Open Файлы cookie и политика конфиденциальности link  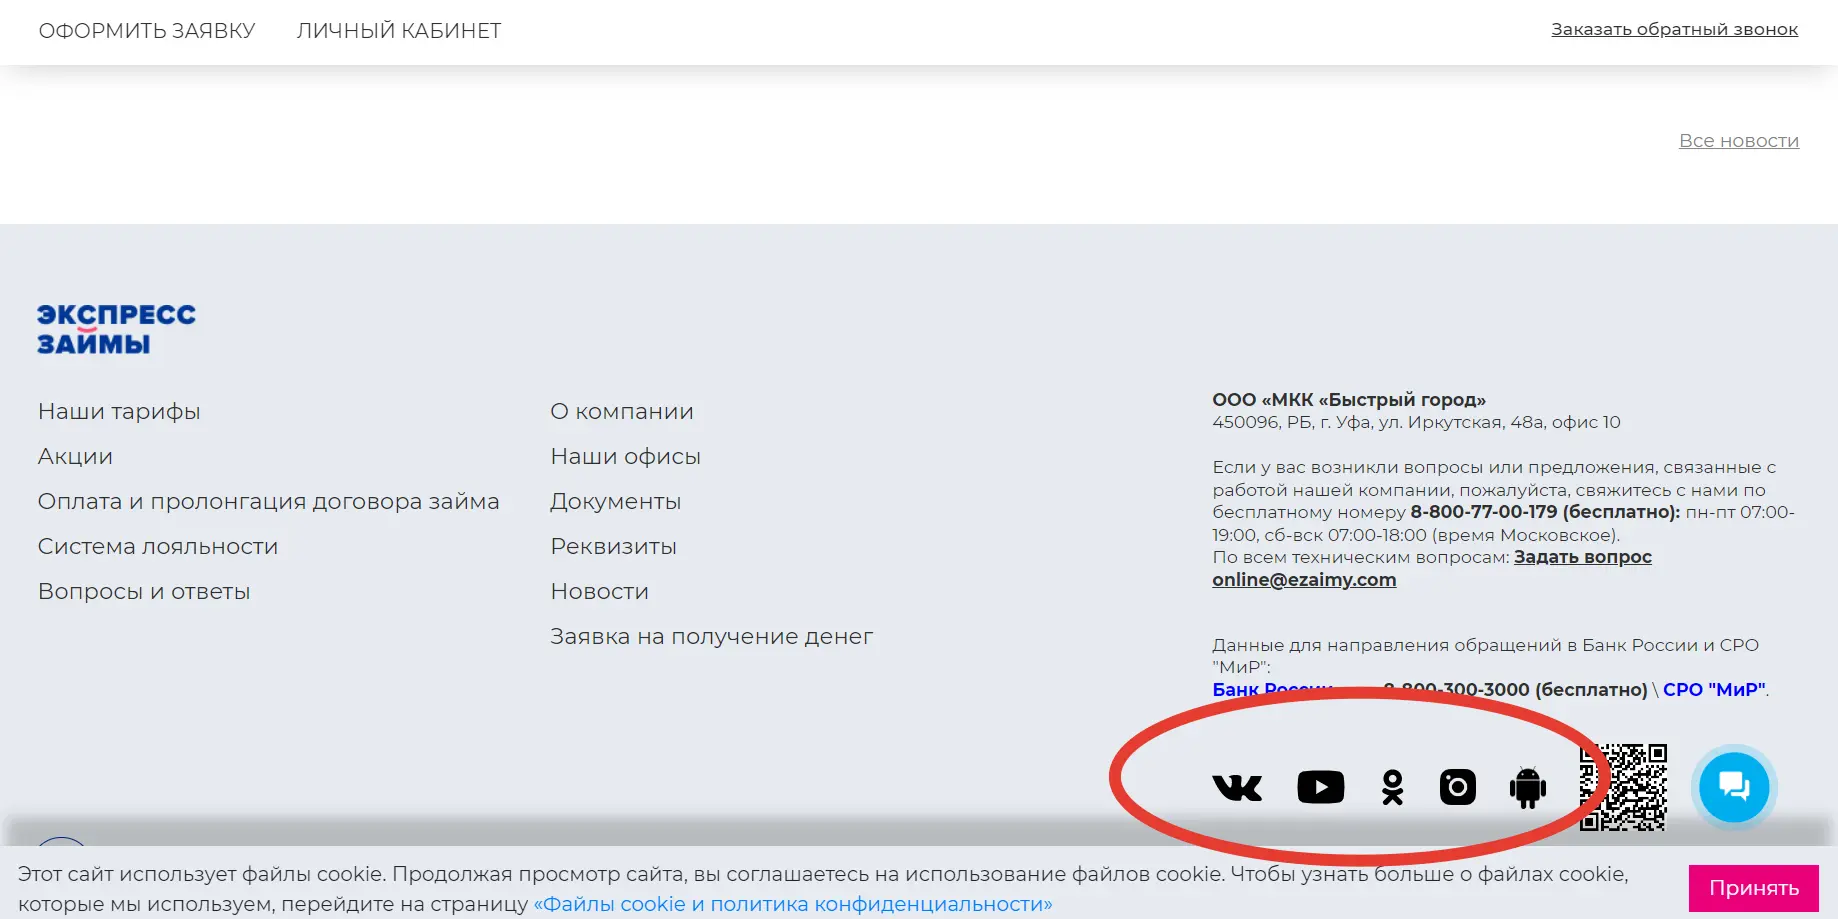[x=793, y=904]
